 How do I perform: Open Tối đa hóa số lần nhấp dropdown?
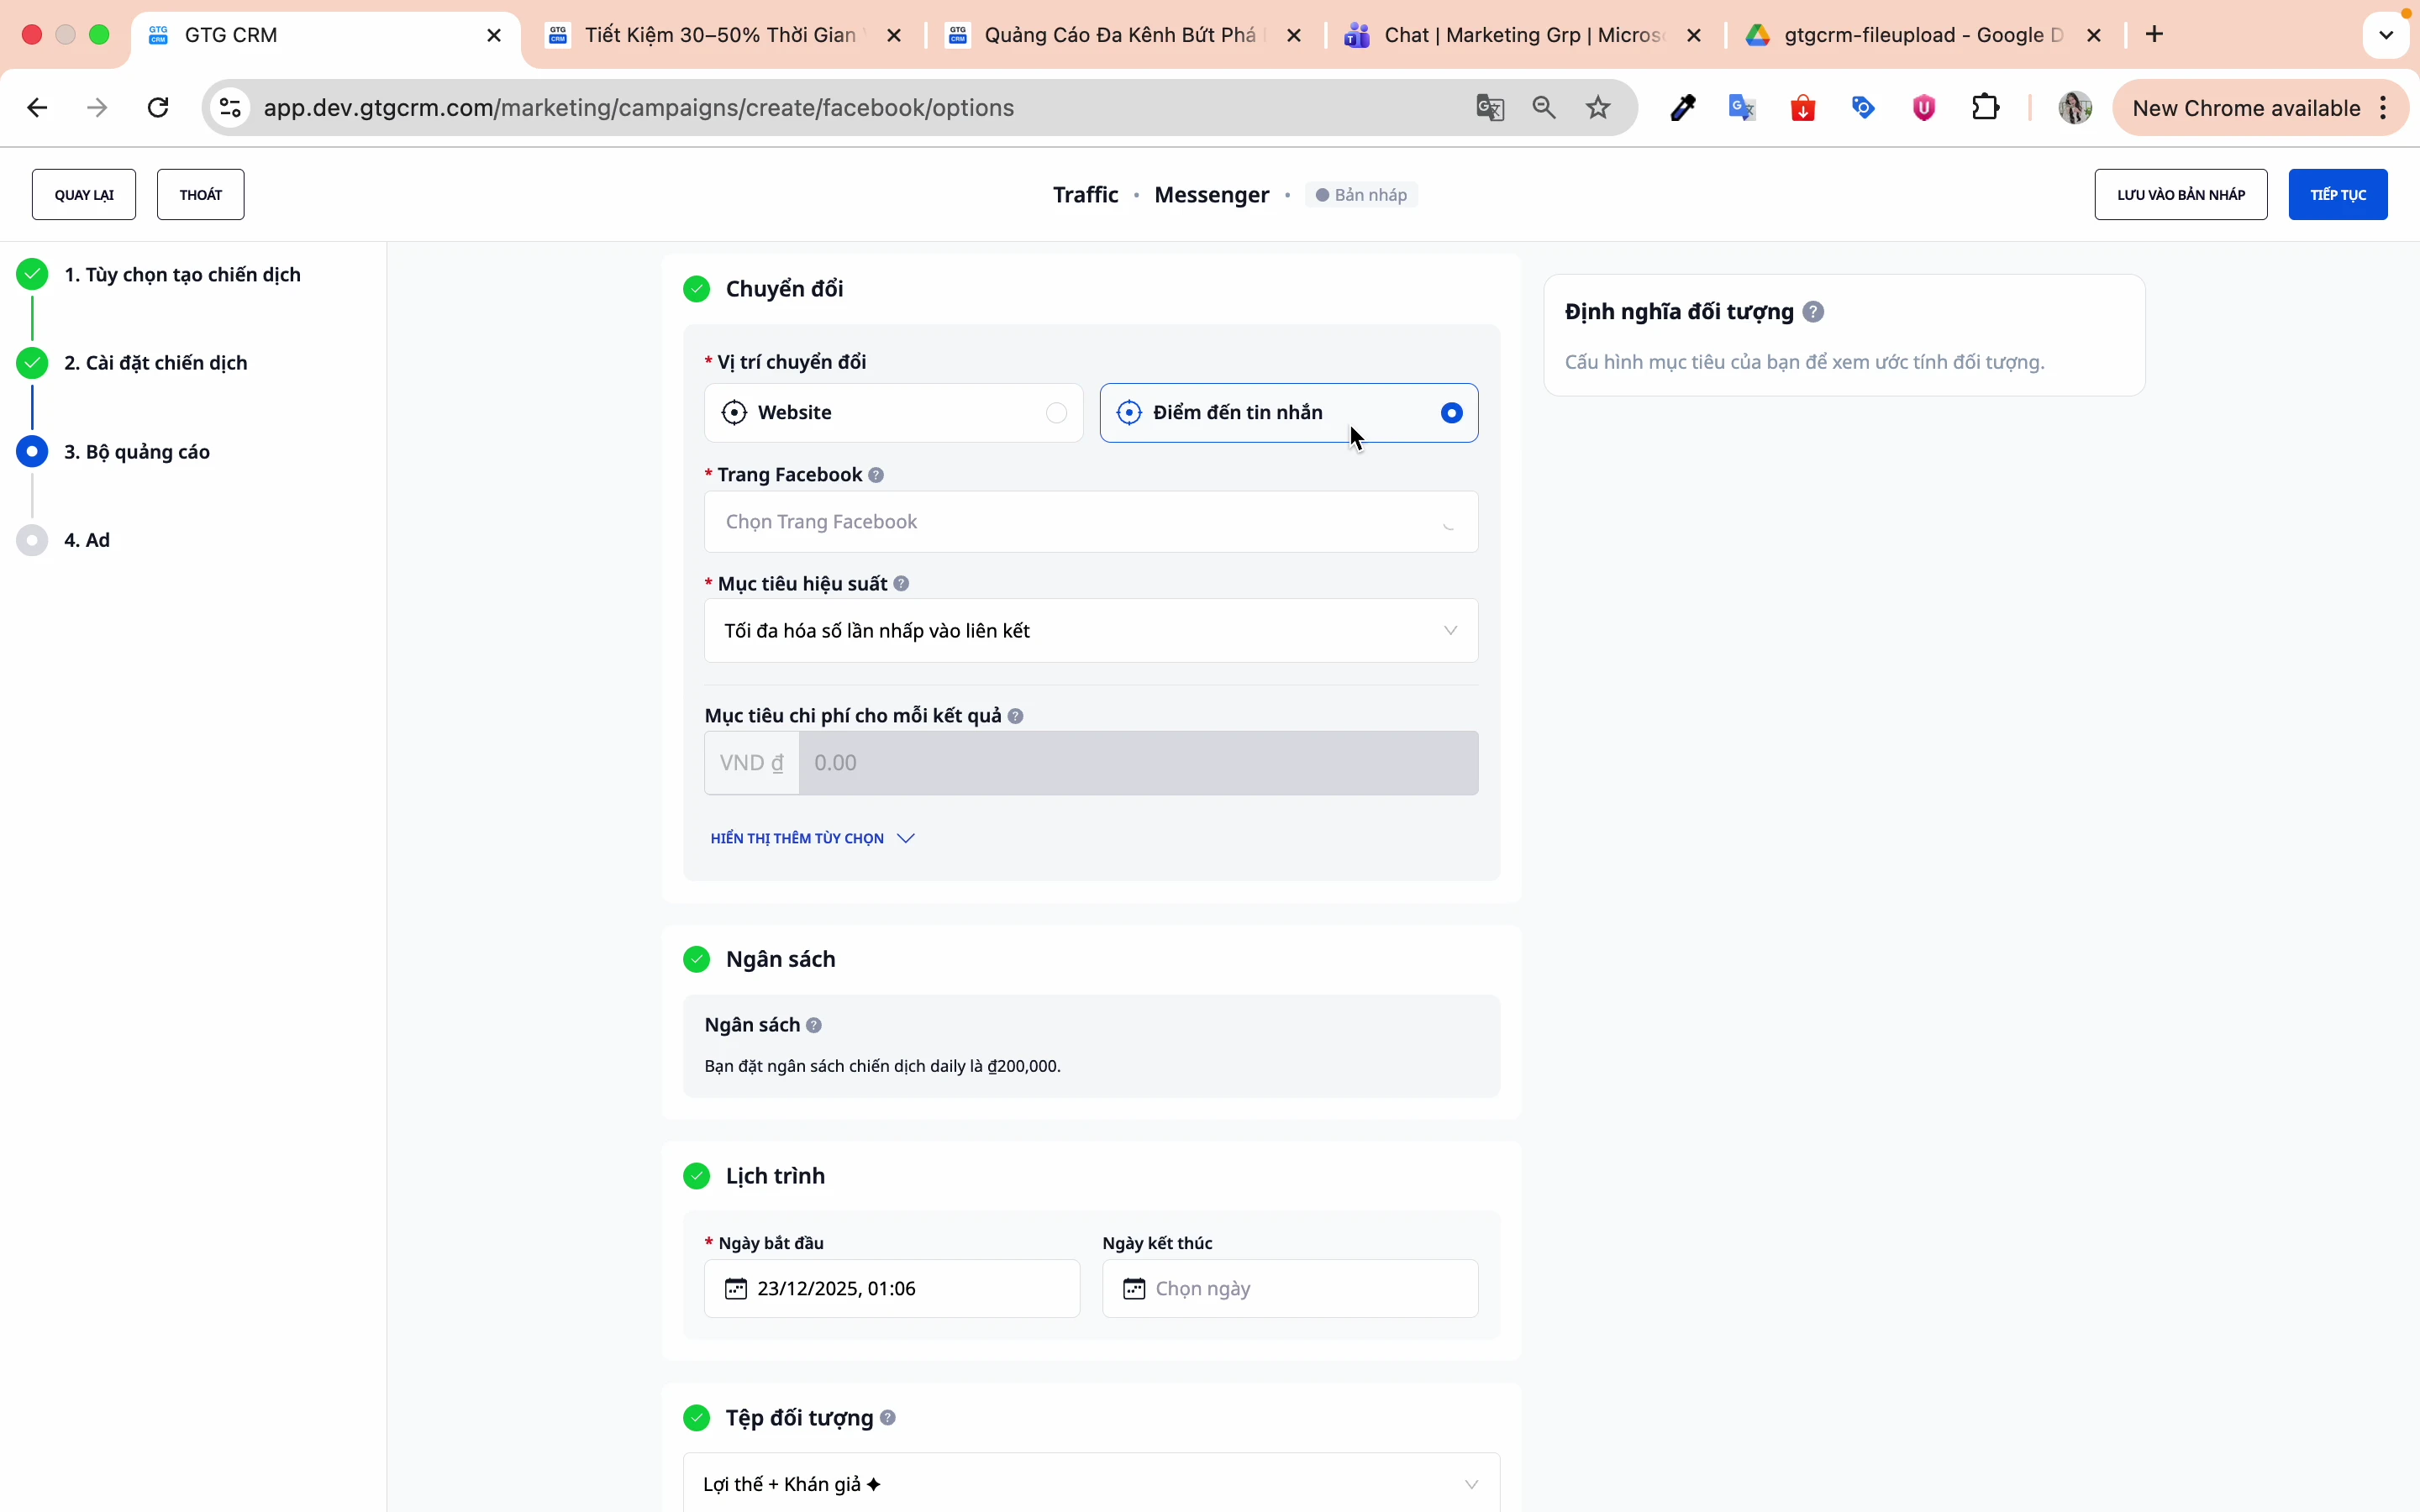coord(1090,631)
